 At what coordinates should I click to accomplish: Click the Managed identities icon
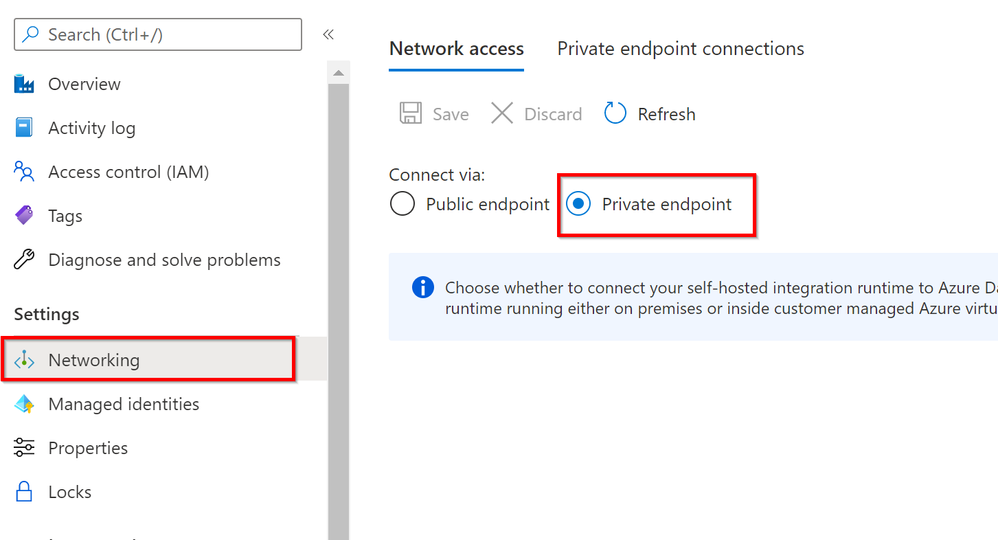point(24,404)
